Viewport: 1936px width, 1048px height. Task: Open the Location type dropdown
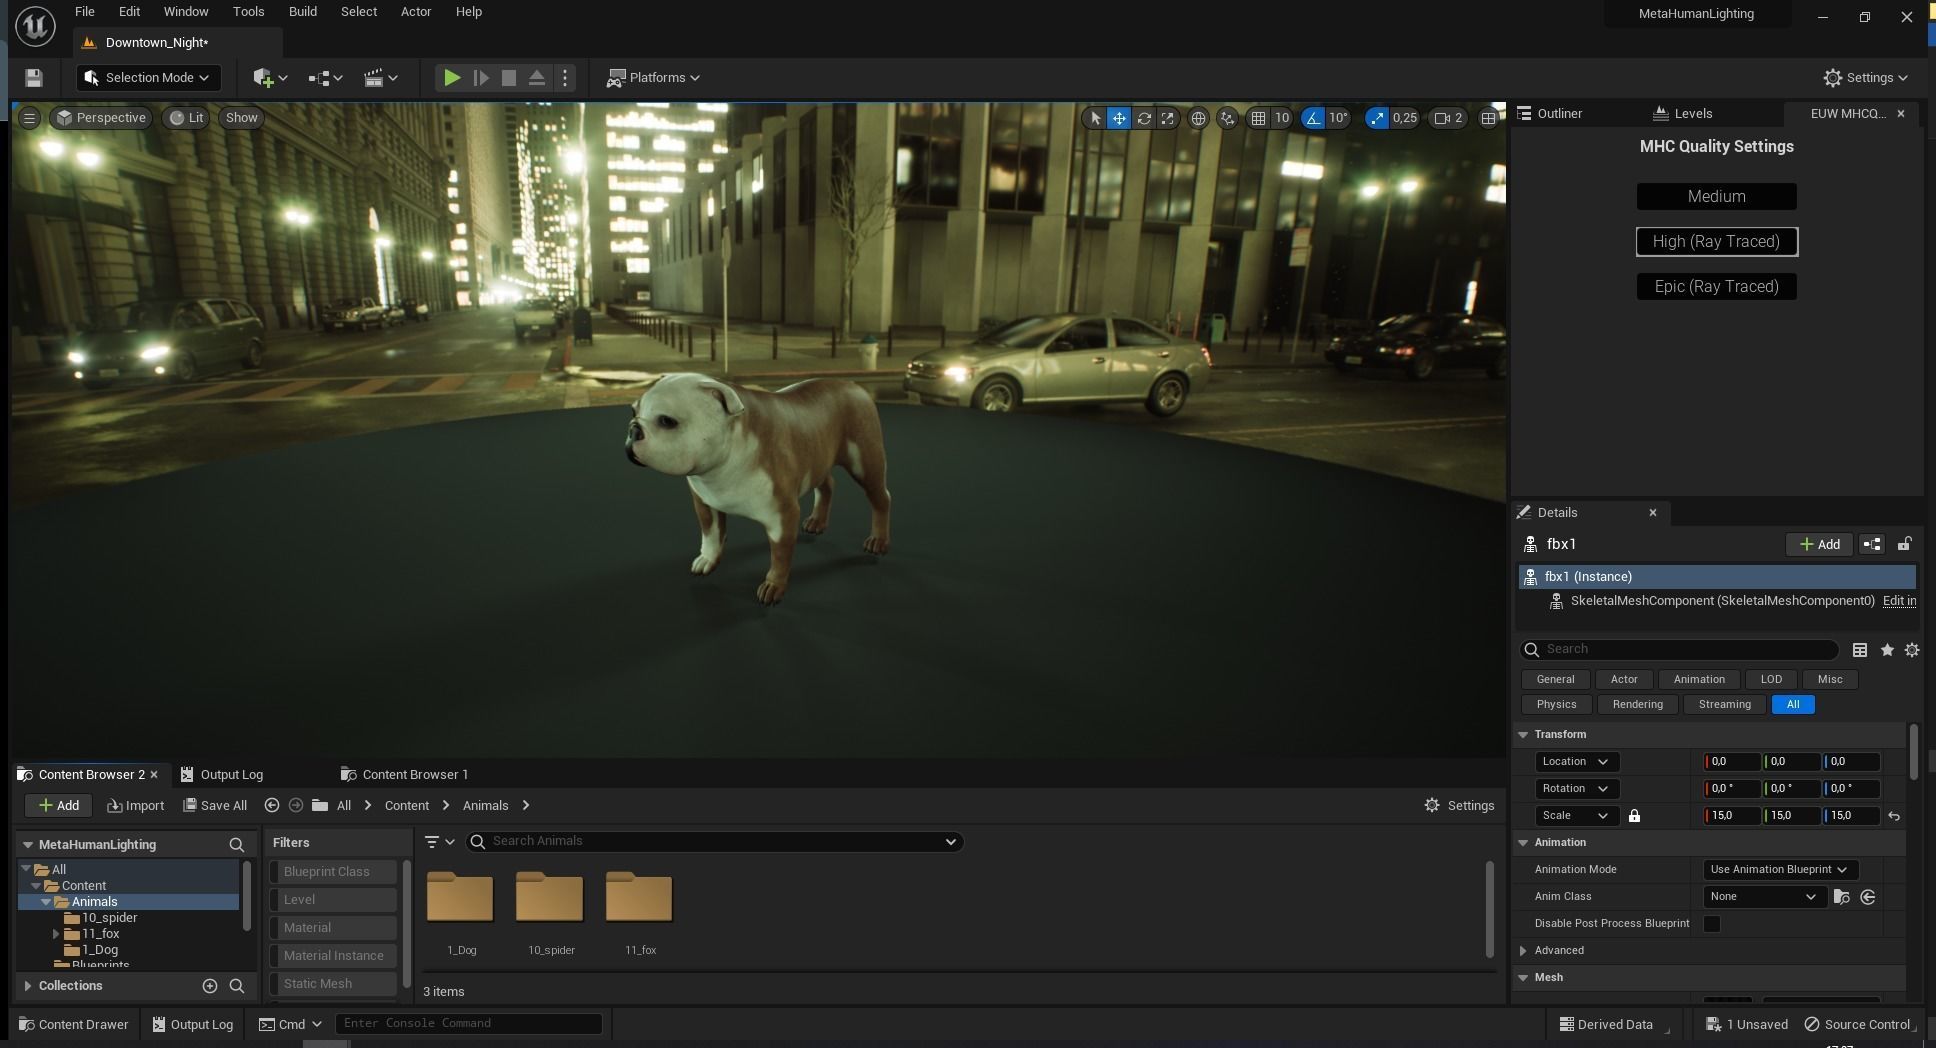(x=1577, y=762)
